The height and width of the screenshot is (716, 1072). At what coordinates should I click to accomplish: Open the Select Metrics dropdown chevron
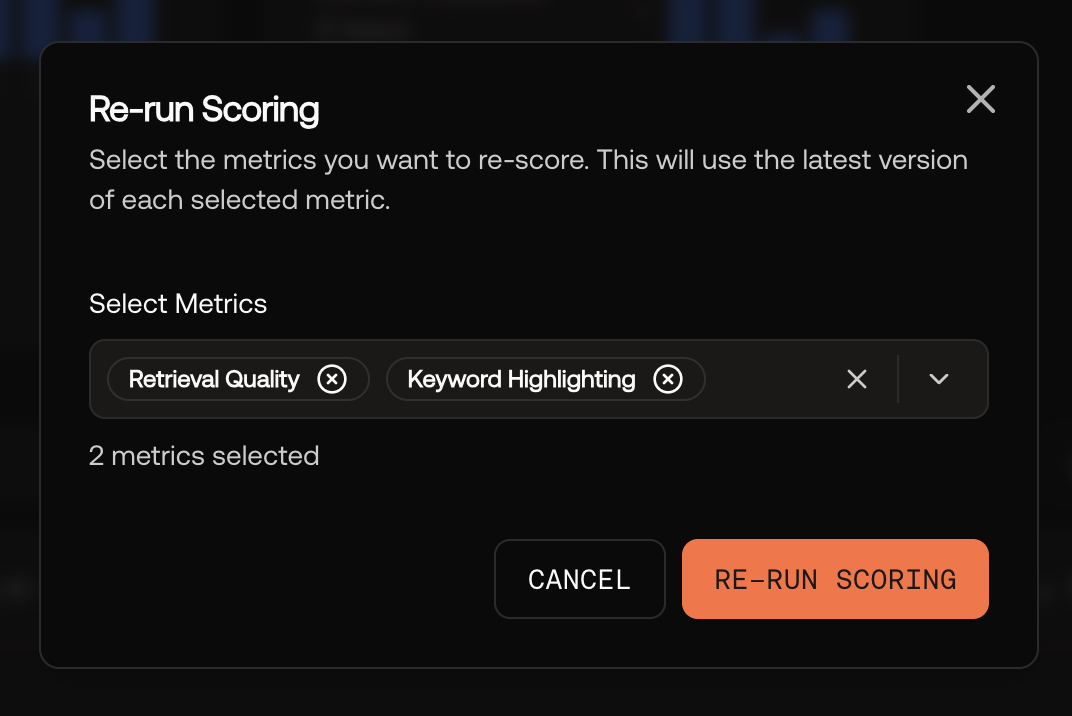coord(939,379)
